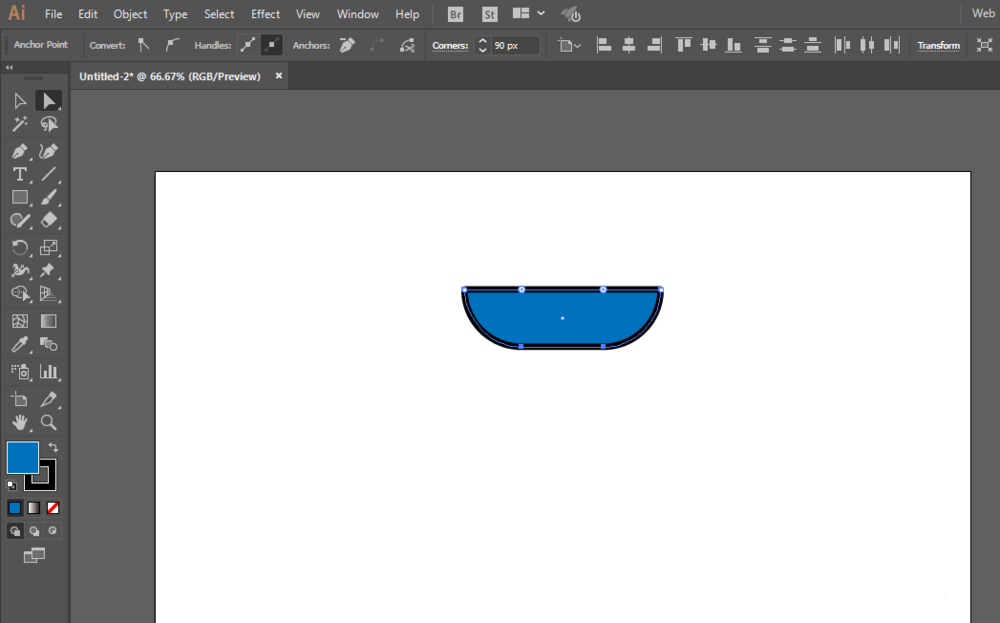
Task: Set fill to None
Action: pos(53,508)
